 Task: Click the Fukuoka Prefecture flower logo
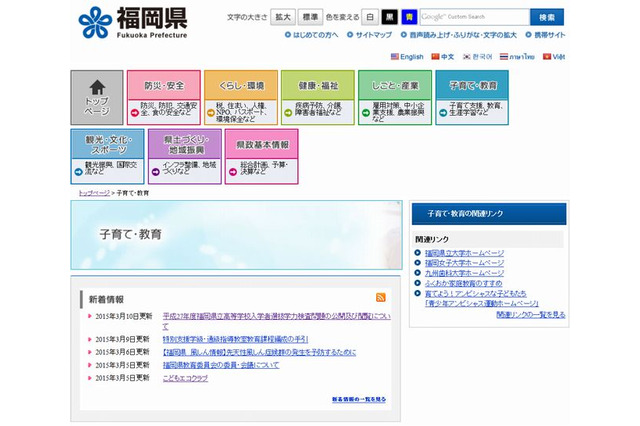pyautogui.click(x=97, y=23)
